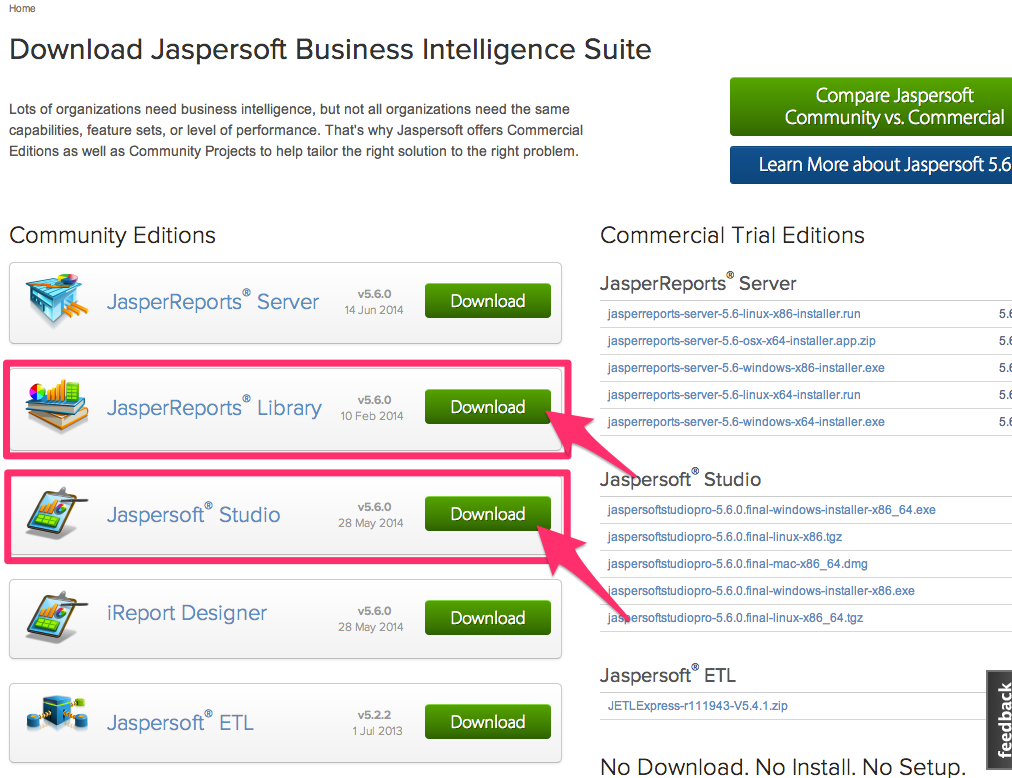This screenshot has height=778, width=1012.
Task: Open Compare Jaspersoft Community vs. Commercial
Action: coord(871,107)
